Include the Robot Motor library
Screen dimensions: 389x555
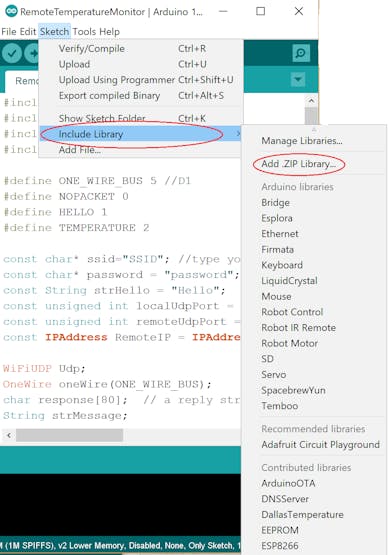(289, 343)
